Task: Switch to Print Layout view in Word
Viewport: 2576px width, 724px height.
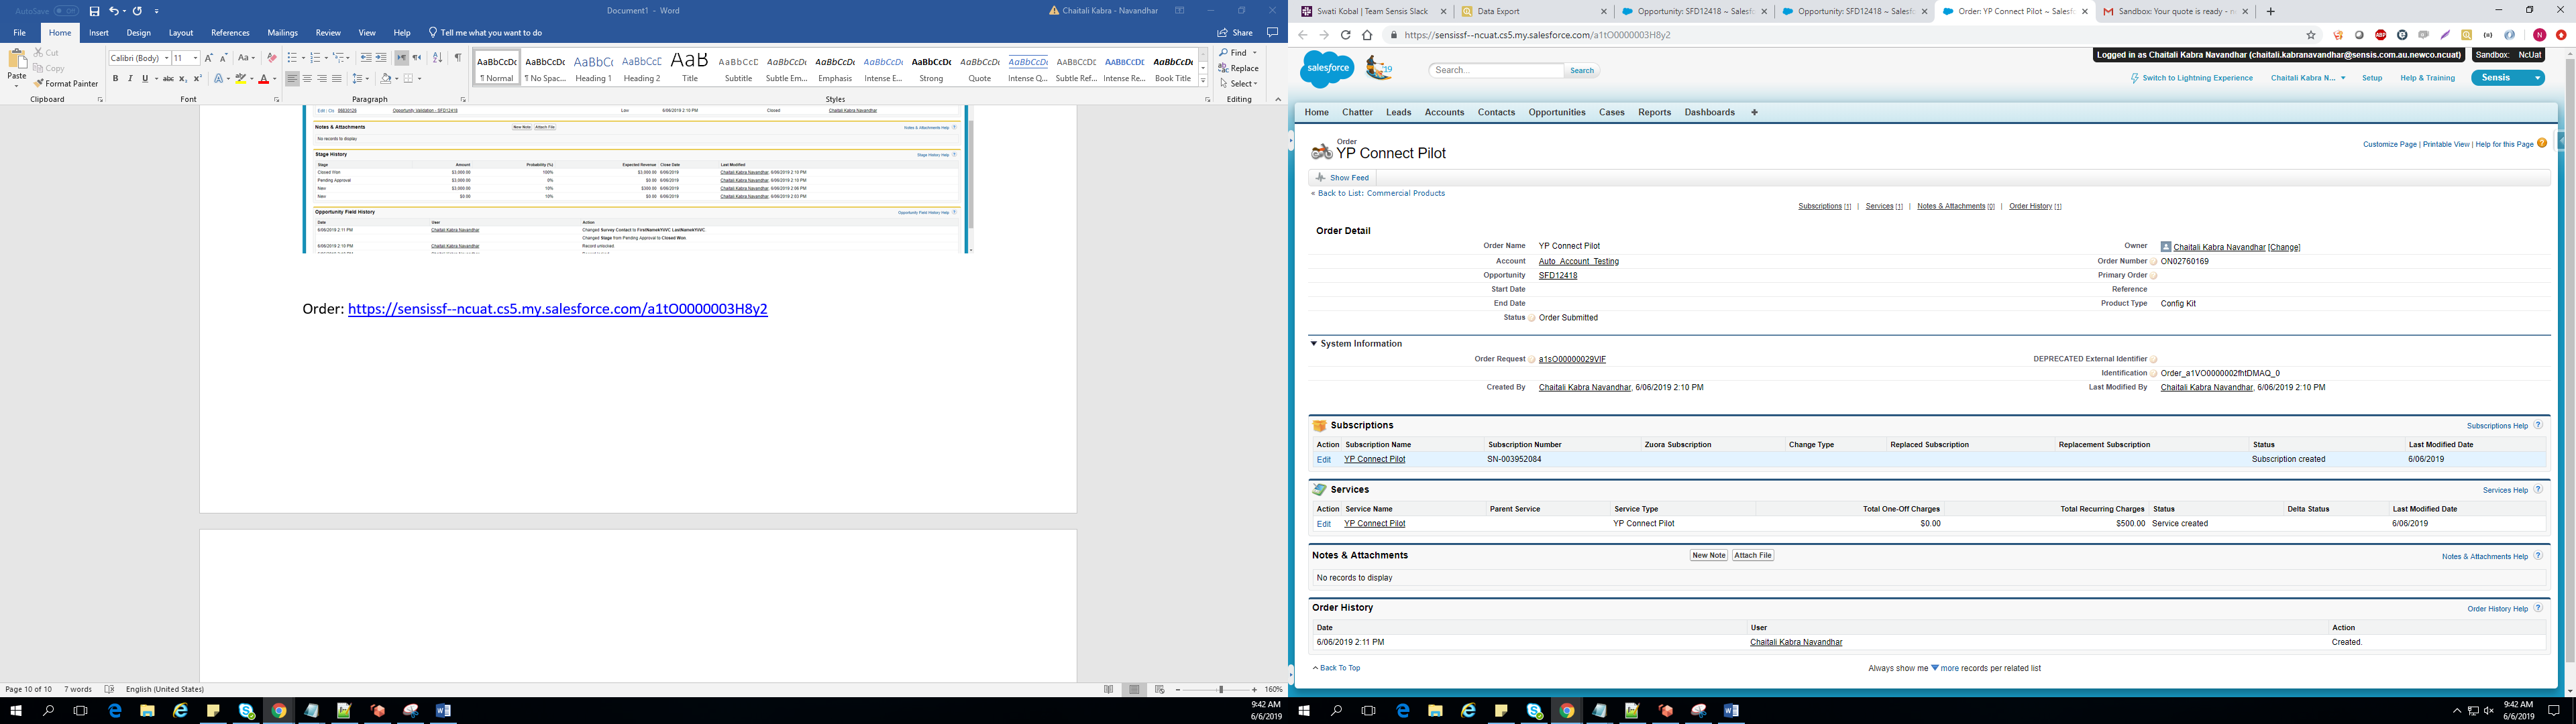Action: tap(1134, 689)
